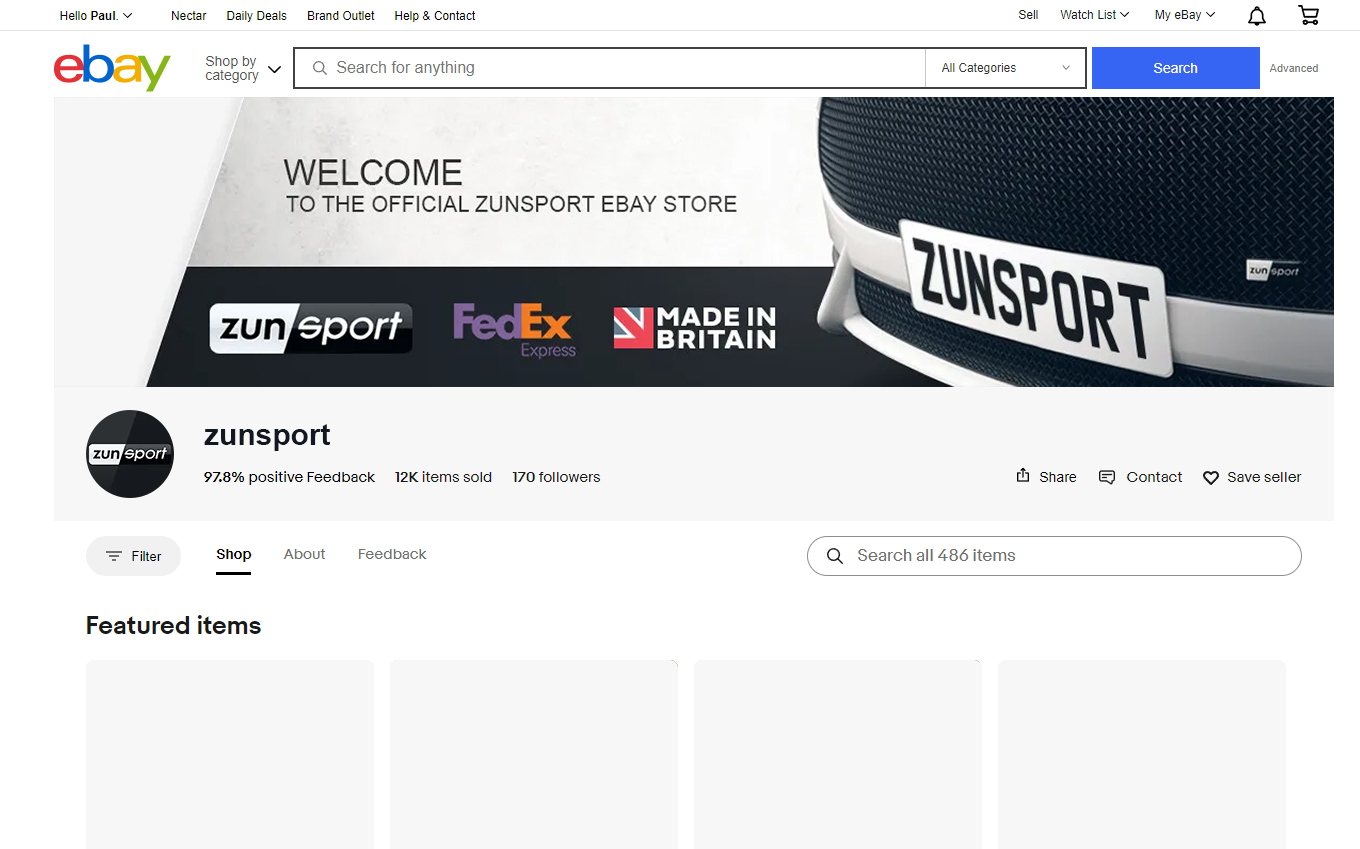Focus the Search all 486 items field
The height and width of the screenshot is (849, 1360).
click(x=1054, y=556)
